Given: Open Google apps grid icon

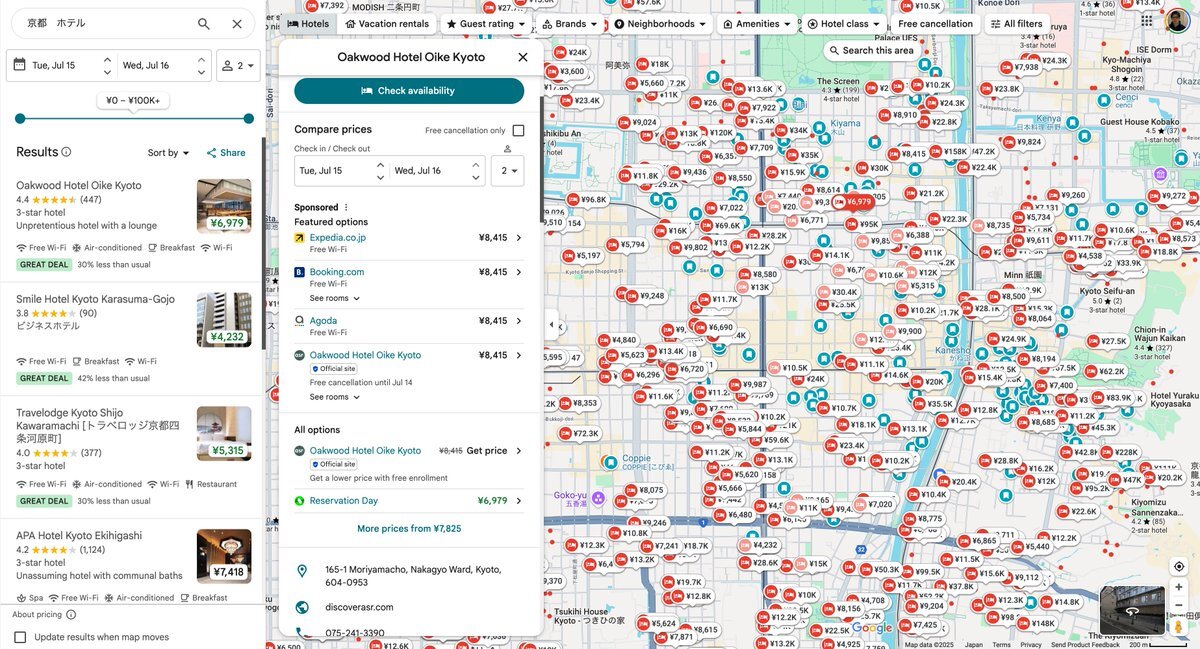Looking at the screenshot, I should pos(1146,21).
